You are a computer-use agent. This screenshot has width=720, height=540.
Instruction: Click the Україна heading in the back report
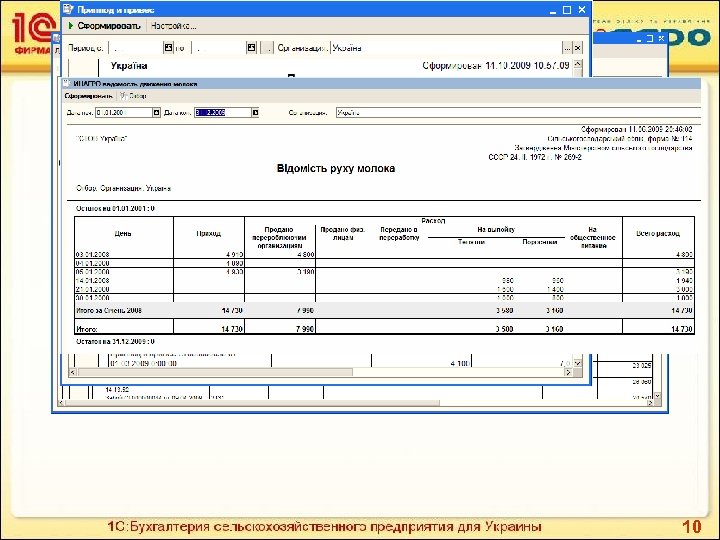tap(129, 66)
